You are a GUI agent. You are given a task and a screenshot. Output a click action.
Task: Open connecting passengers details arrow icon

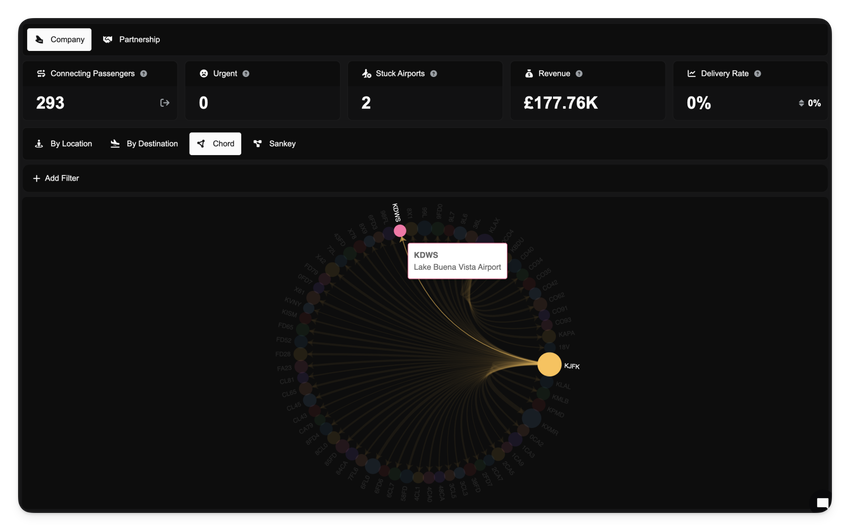point(165,103)
